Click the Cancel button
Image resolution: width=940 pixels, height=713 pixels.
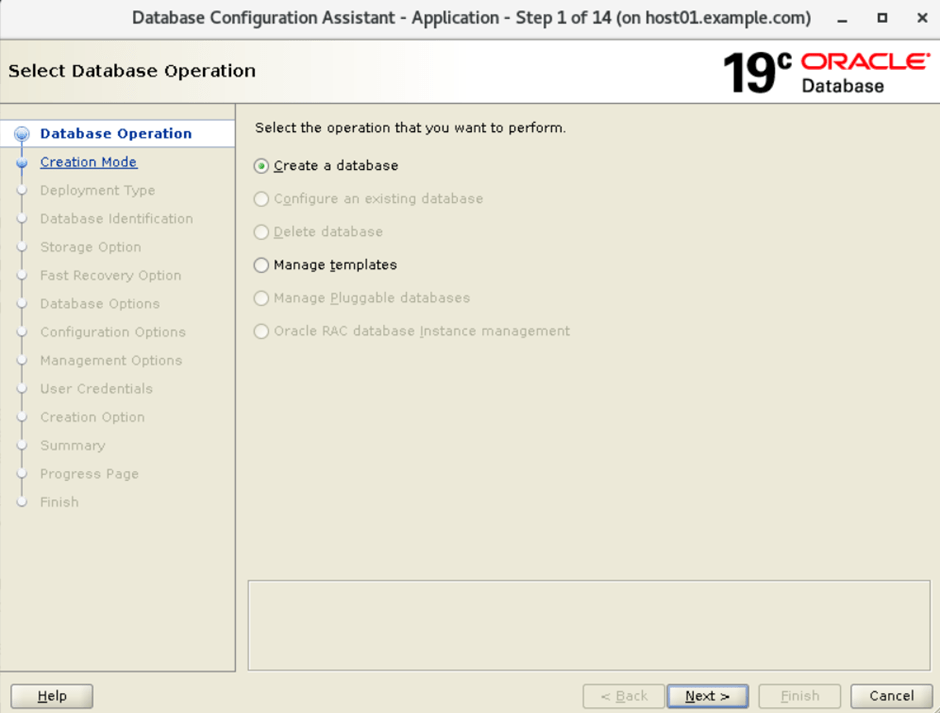(891, 696)
